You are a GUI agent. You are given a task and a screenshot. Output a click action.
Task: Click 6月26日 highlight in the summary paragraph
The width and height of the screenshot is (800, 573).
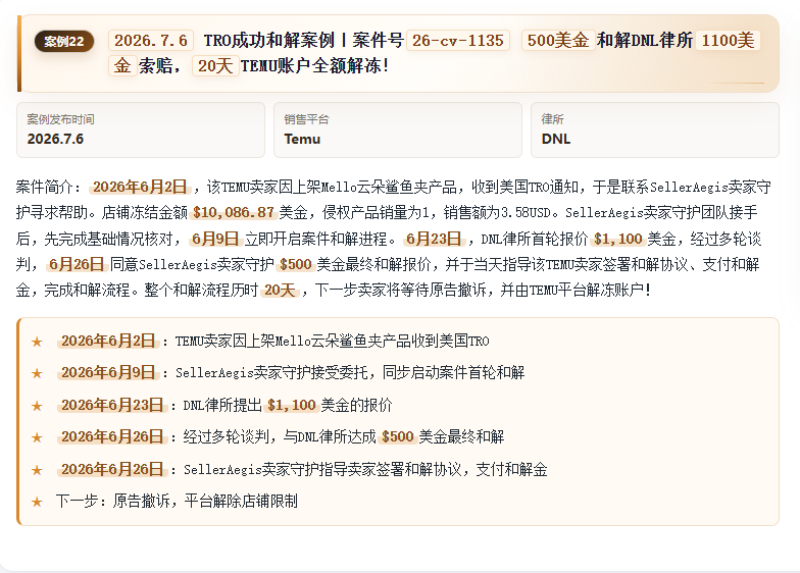click(x=76, y=264)
